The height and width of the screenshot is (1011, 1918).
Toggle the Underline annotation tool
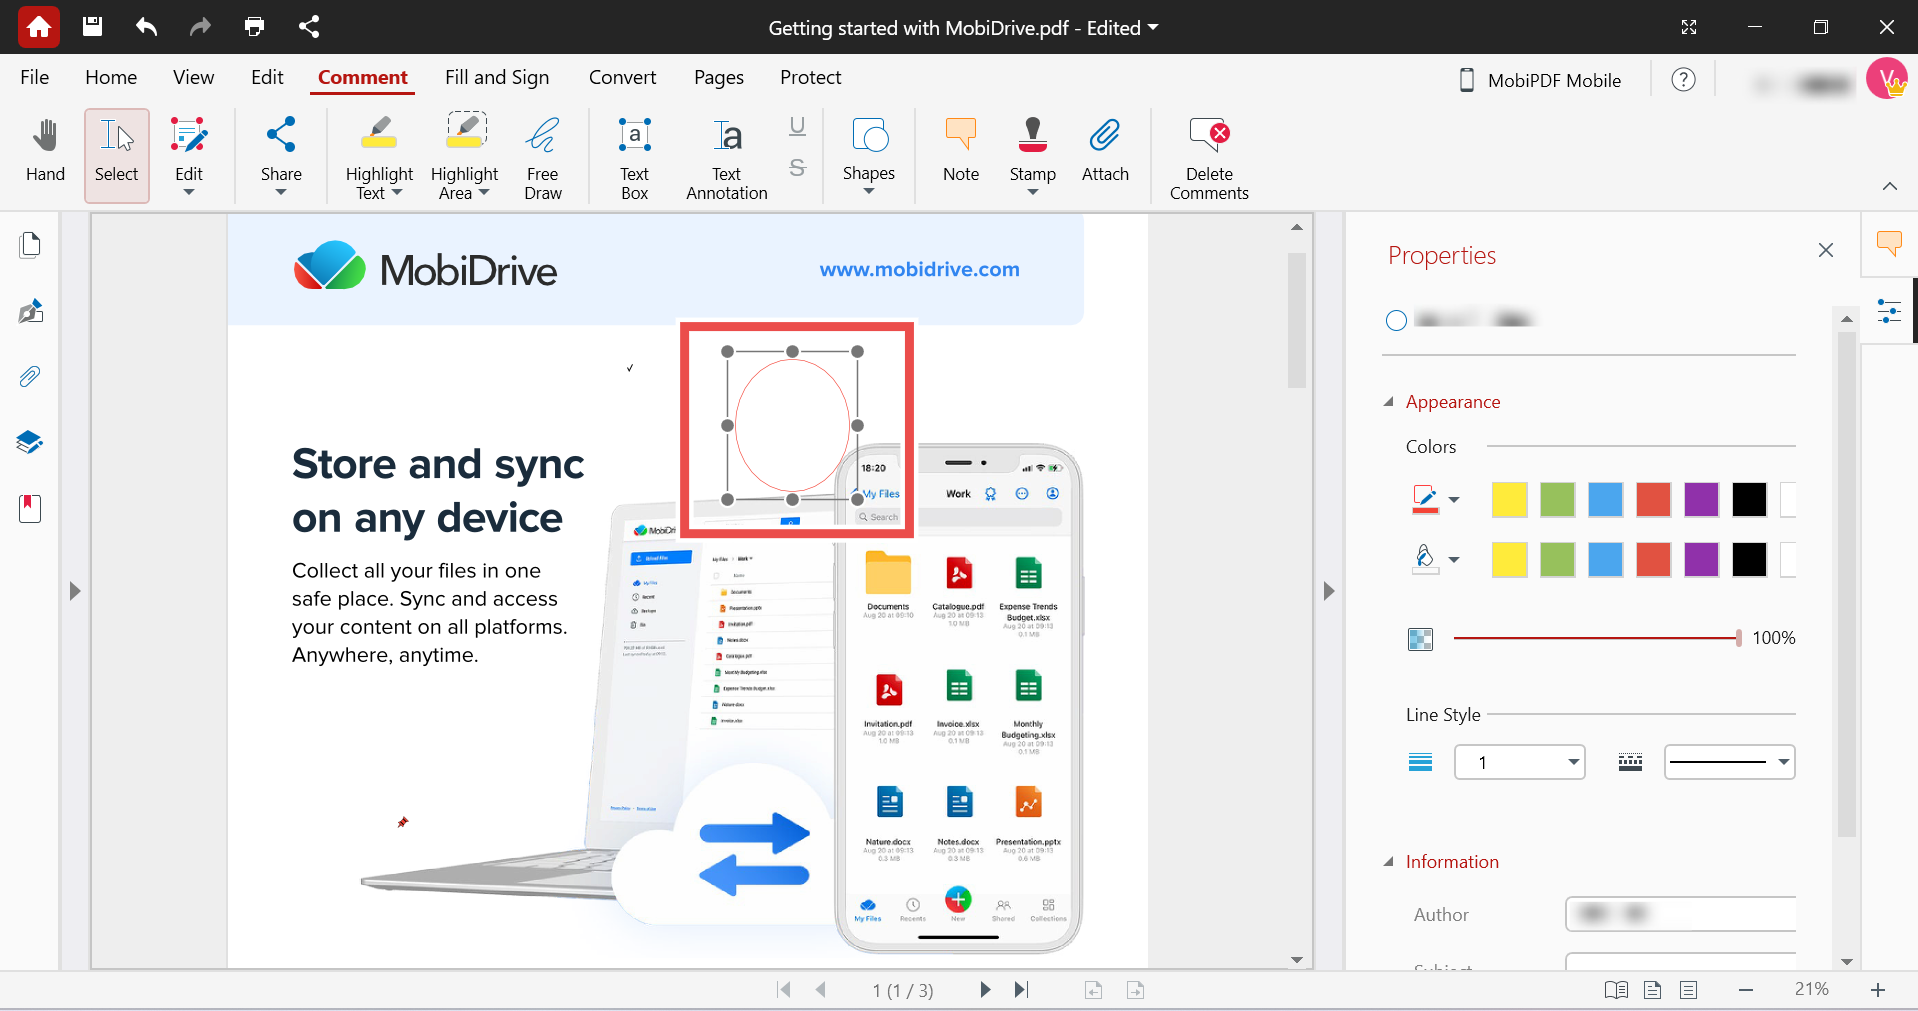pyautogui.click(x=796, y=125)
